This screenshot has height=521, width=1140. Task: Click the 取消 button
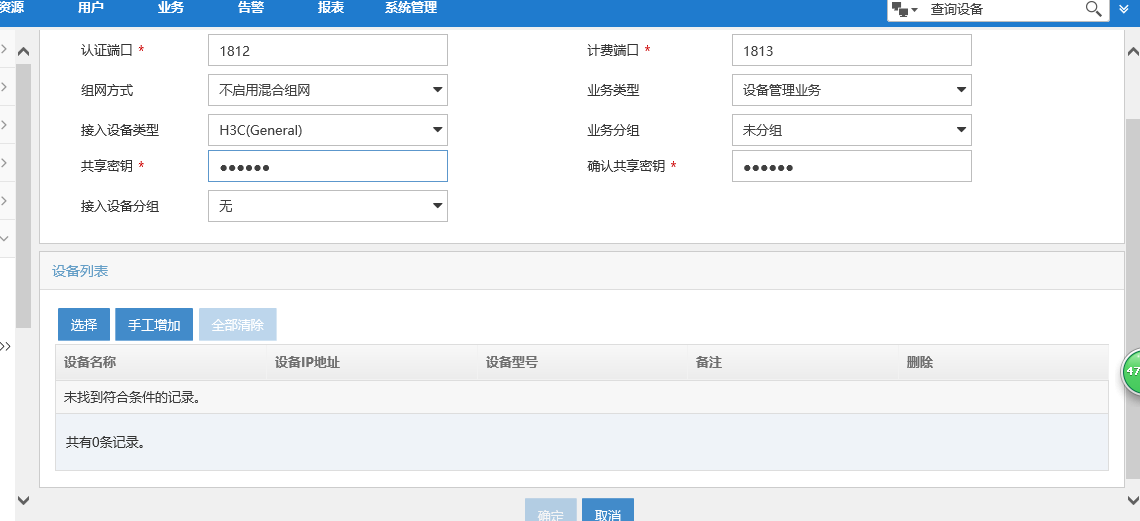click(x=608, y=510)
